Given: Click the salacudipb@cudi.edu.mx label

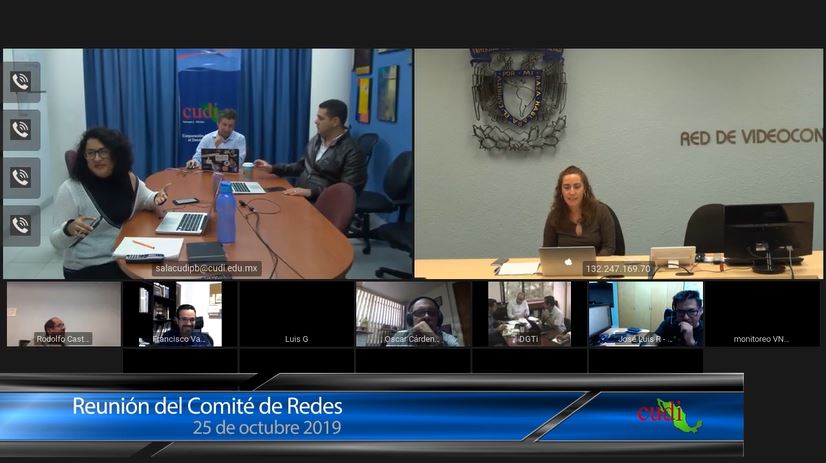Looking at the screenshot, I should (206, 269).
